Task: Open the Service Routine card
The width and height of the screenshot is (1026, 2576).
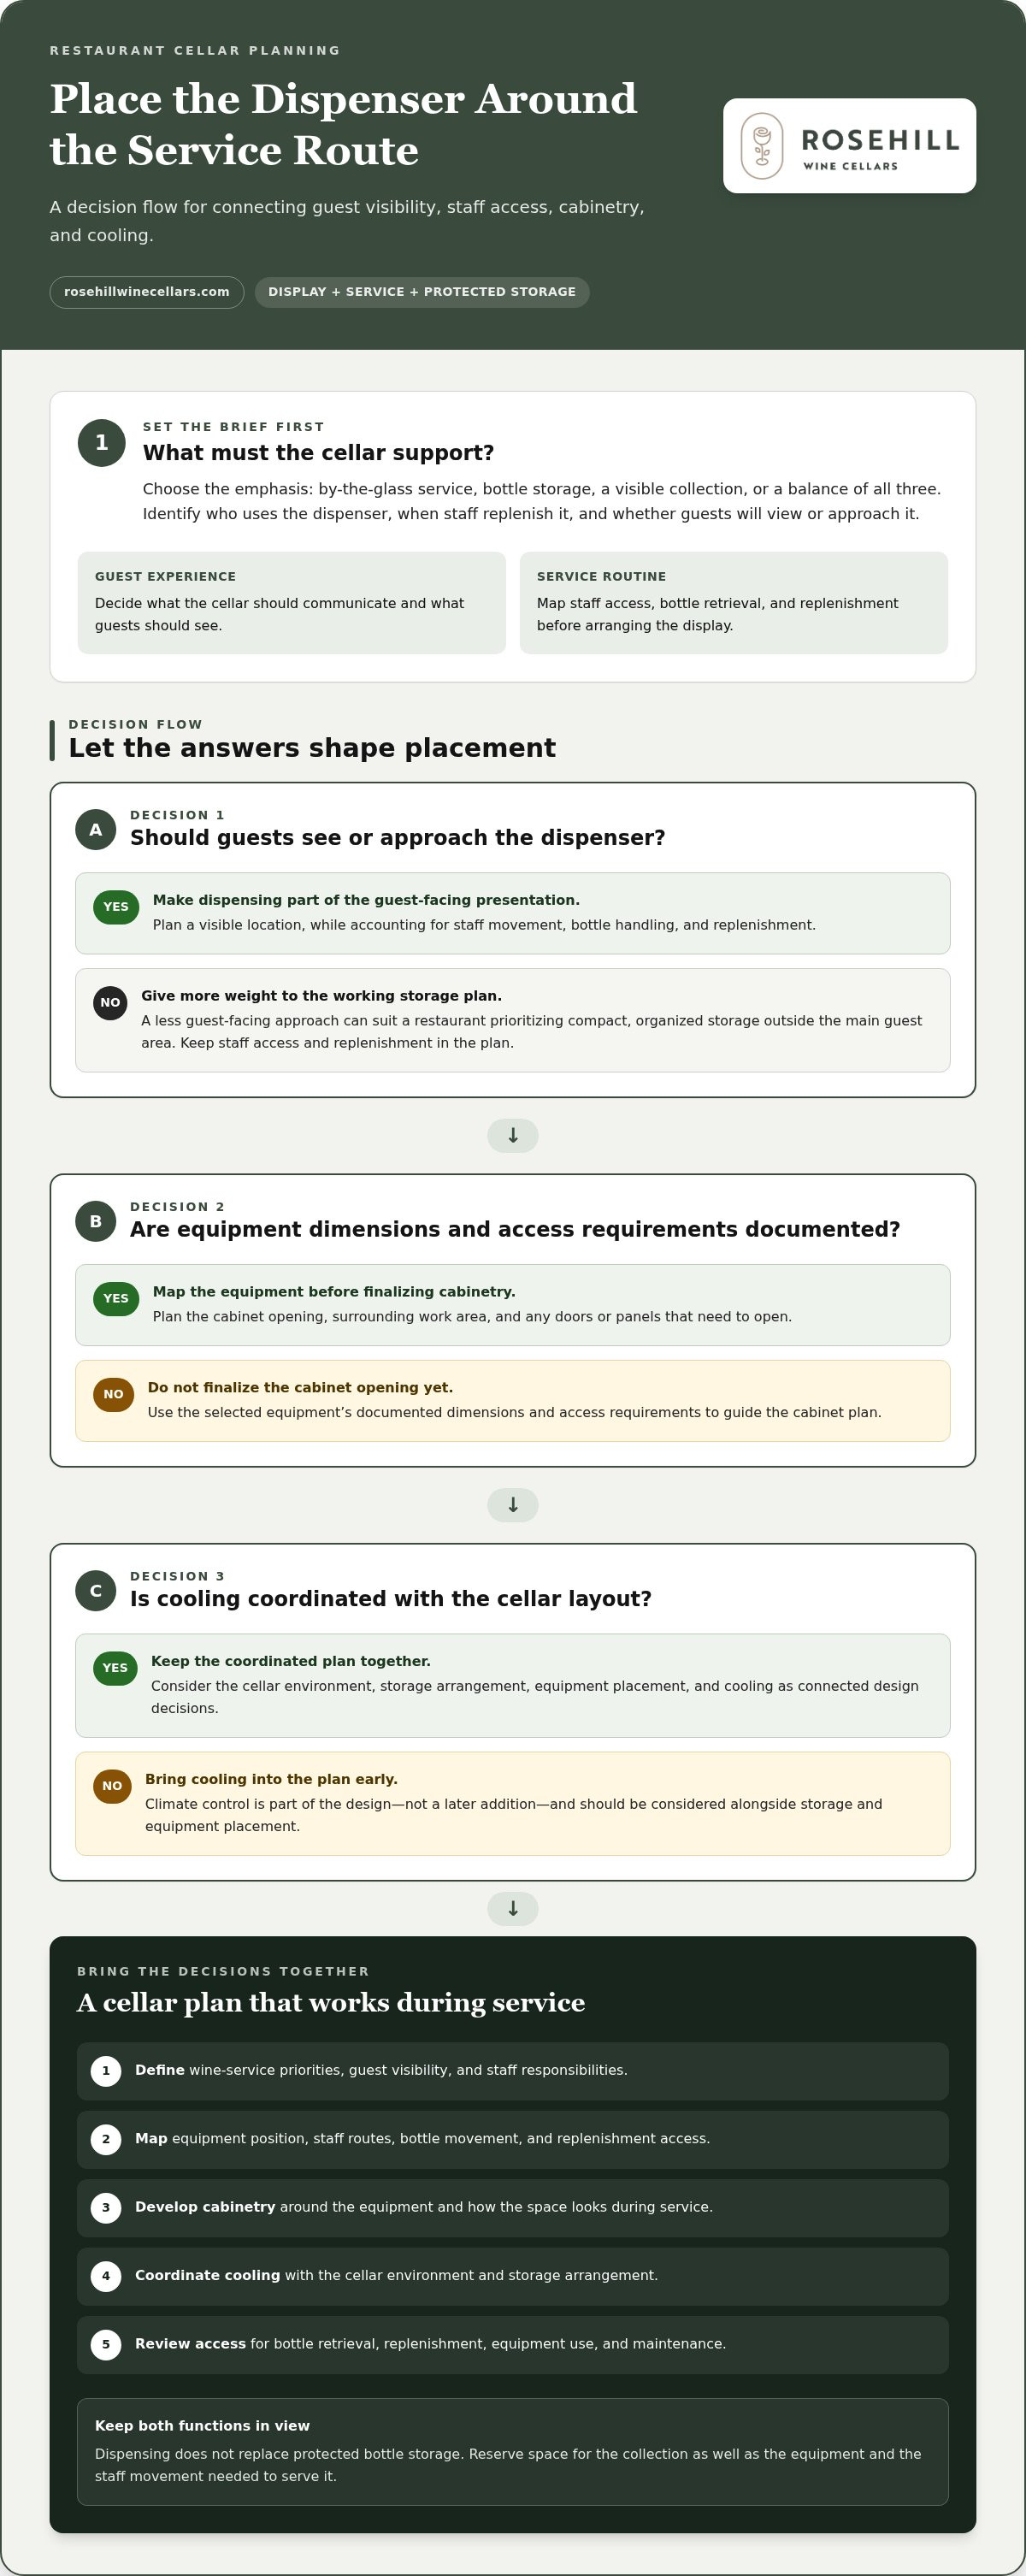Action: [x=734, y=603]
